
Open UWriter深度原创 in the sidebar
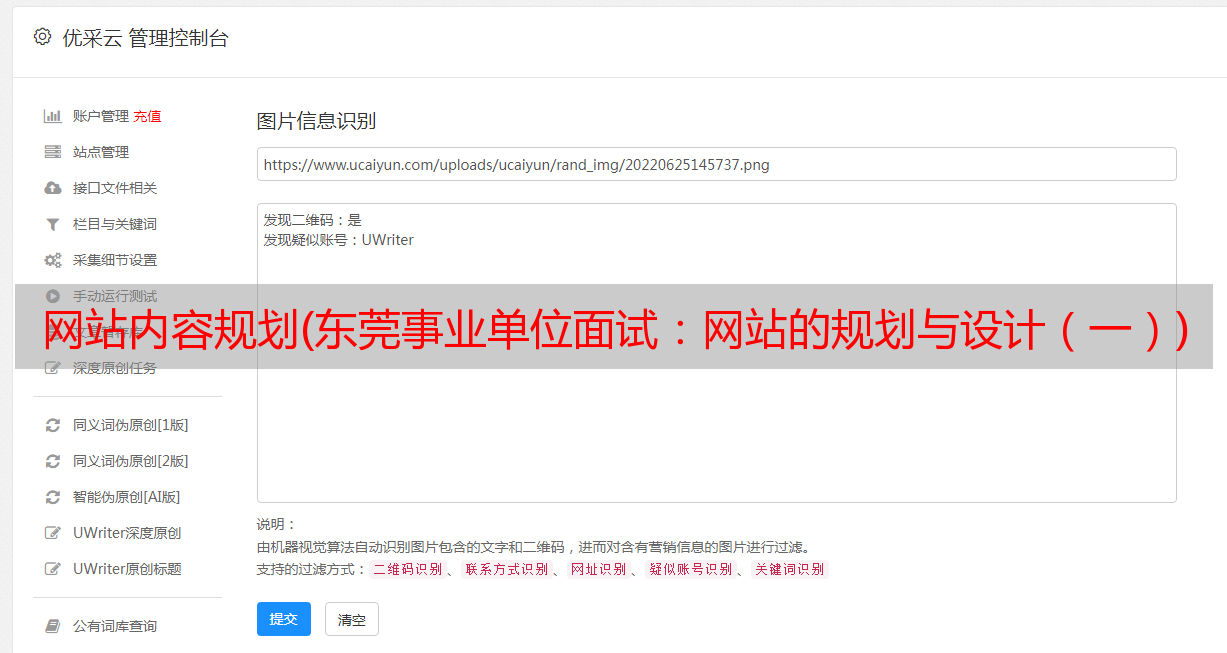click(127, 533)
